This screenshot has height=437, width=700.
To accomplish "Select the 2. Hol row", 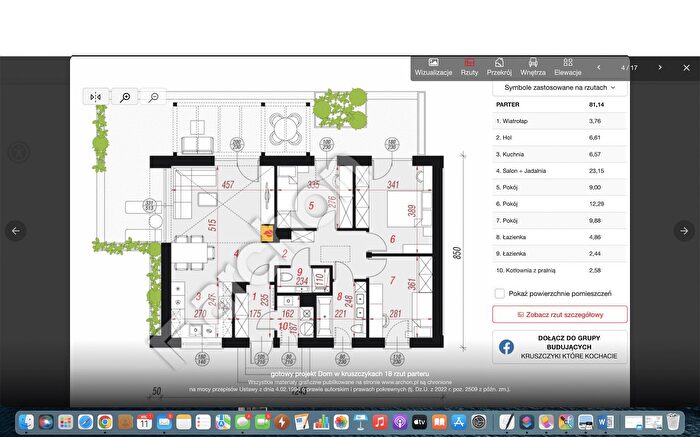I will (560, 137).
